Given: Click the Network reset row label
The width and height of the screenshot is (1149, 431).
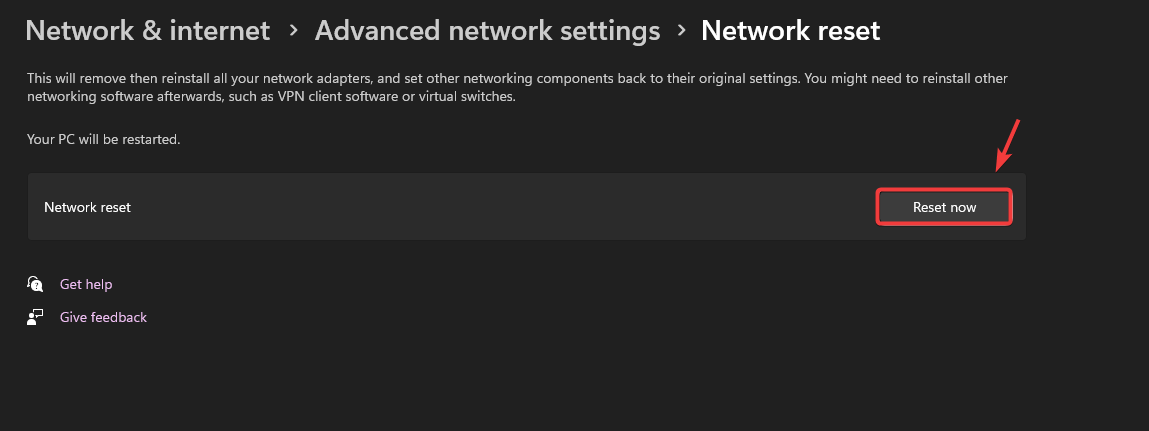Looking at the screenshot, I should (x=88, y=207).
